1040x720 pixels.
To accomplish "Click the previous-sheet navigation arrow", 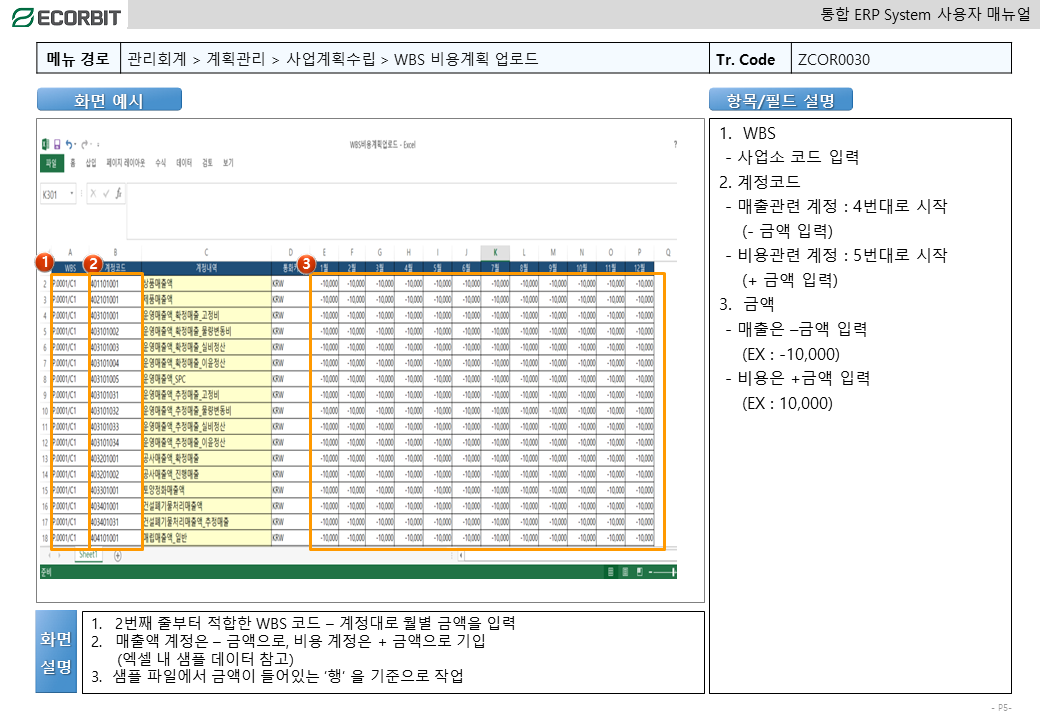I will (x=49, y=556).
